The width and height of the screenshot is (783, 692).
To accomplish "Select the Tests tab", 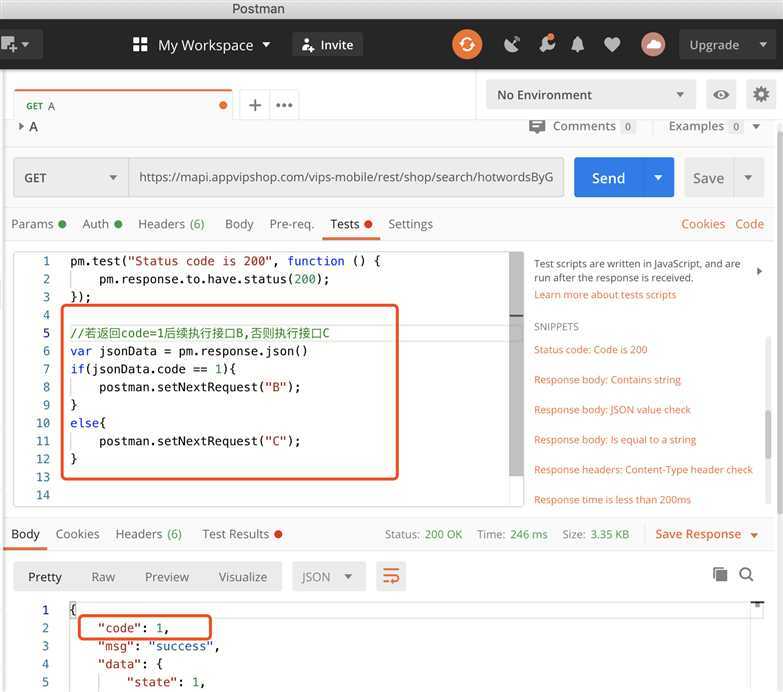I will (351, 224).
